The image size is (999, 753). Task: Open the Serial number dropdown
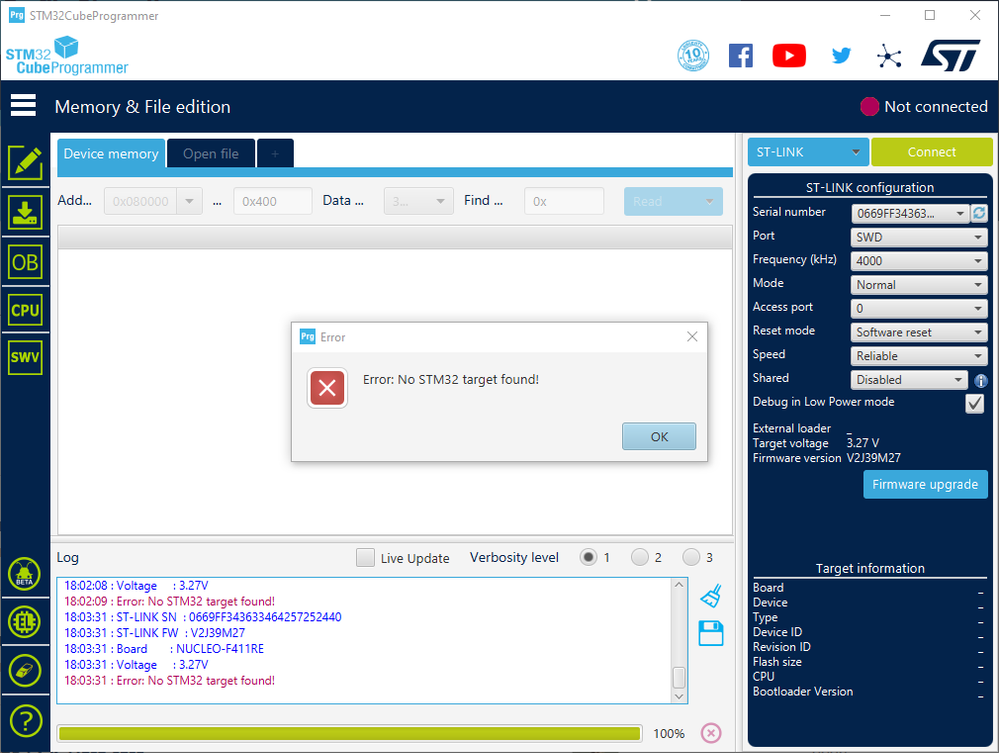click(910, 213)
